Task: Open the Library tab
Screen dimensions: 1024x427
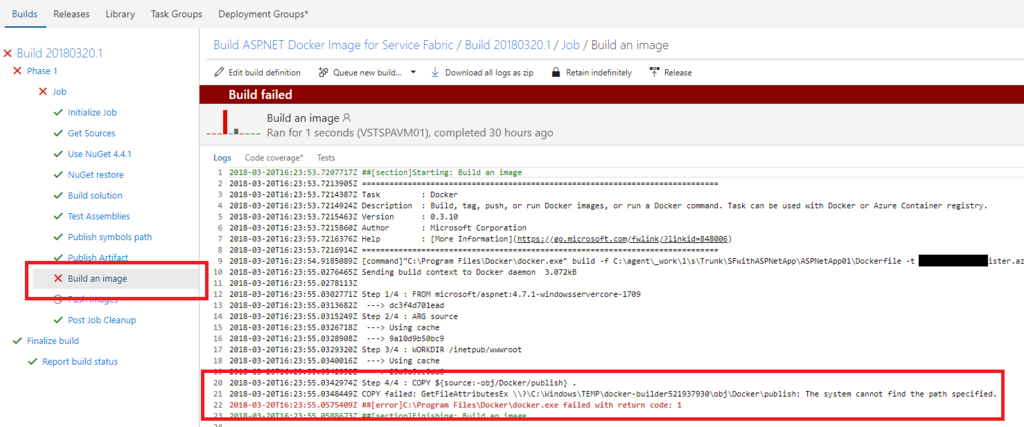Action: (x=120, y=14)
